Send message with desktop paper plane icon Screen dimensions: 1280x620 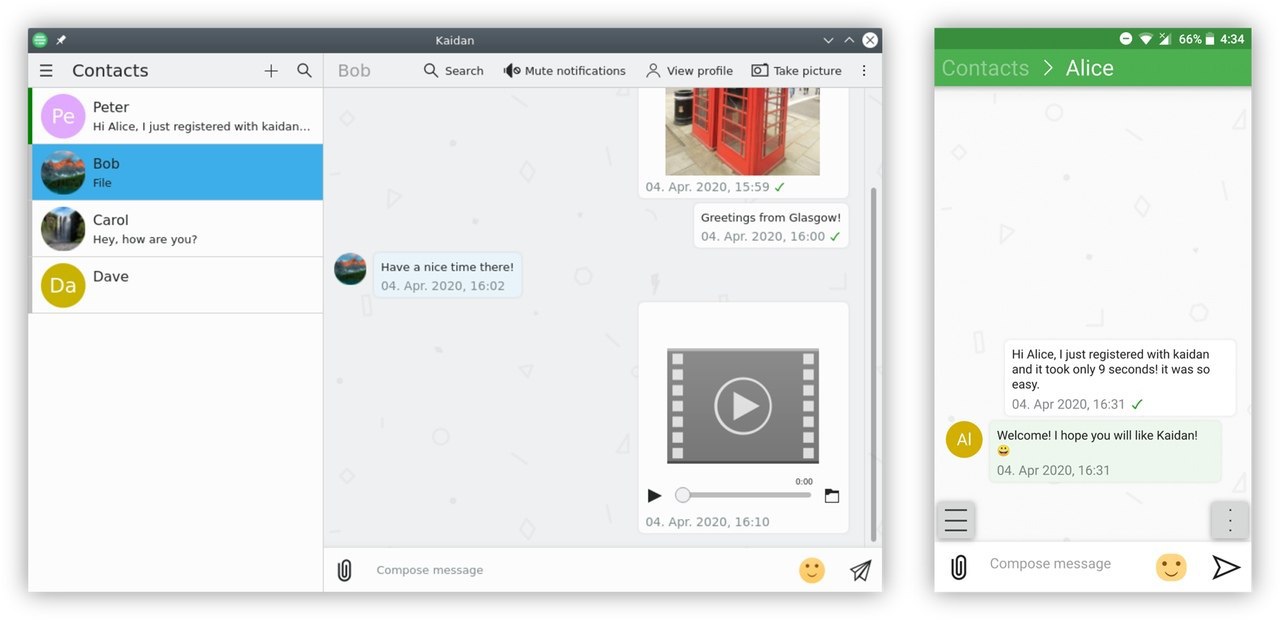coord(860,570)
